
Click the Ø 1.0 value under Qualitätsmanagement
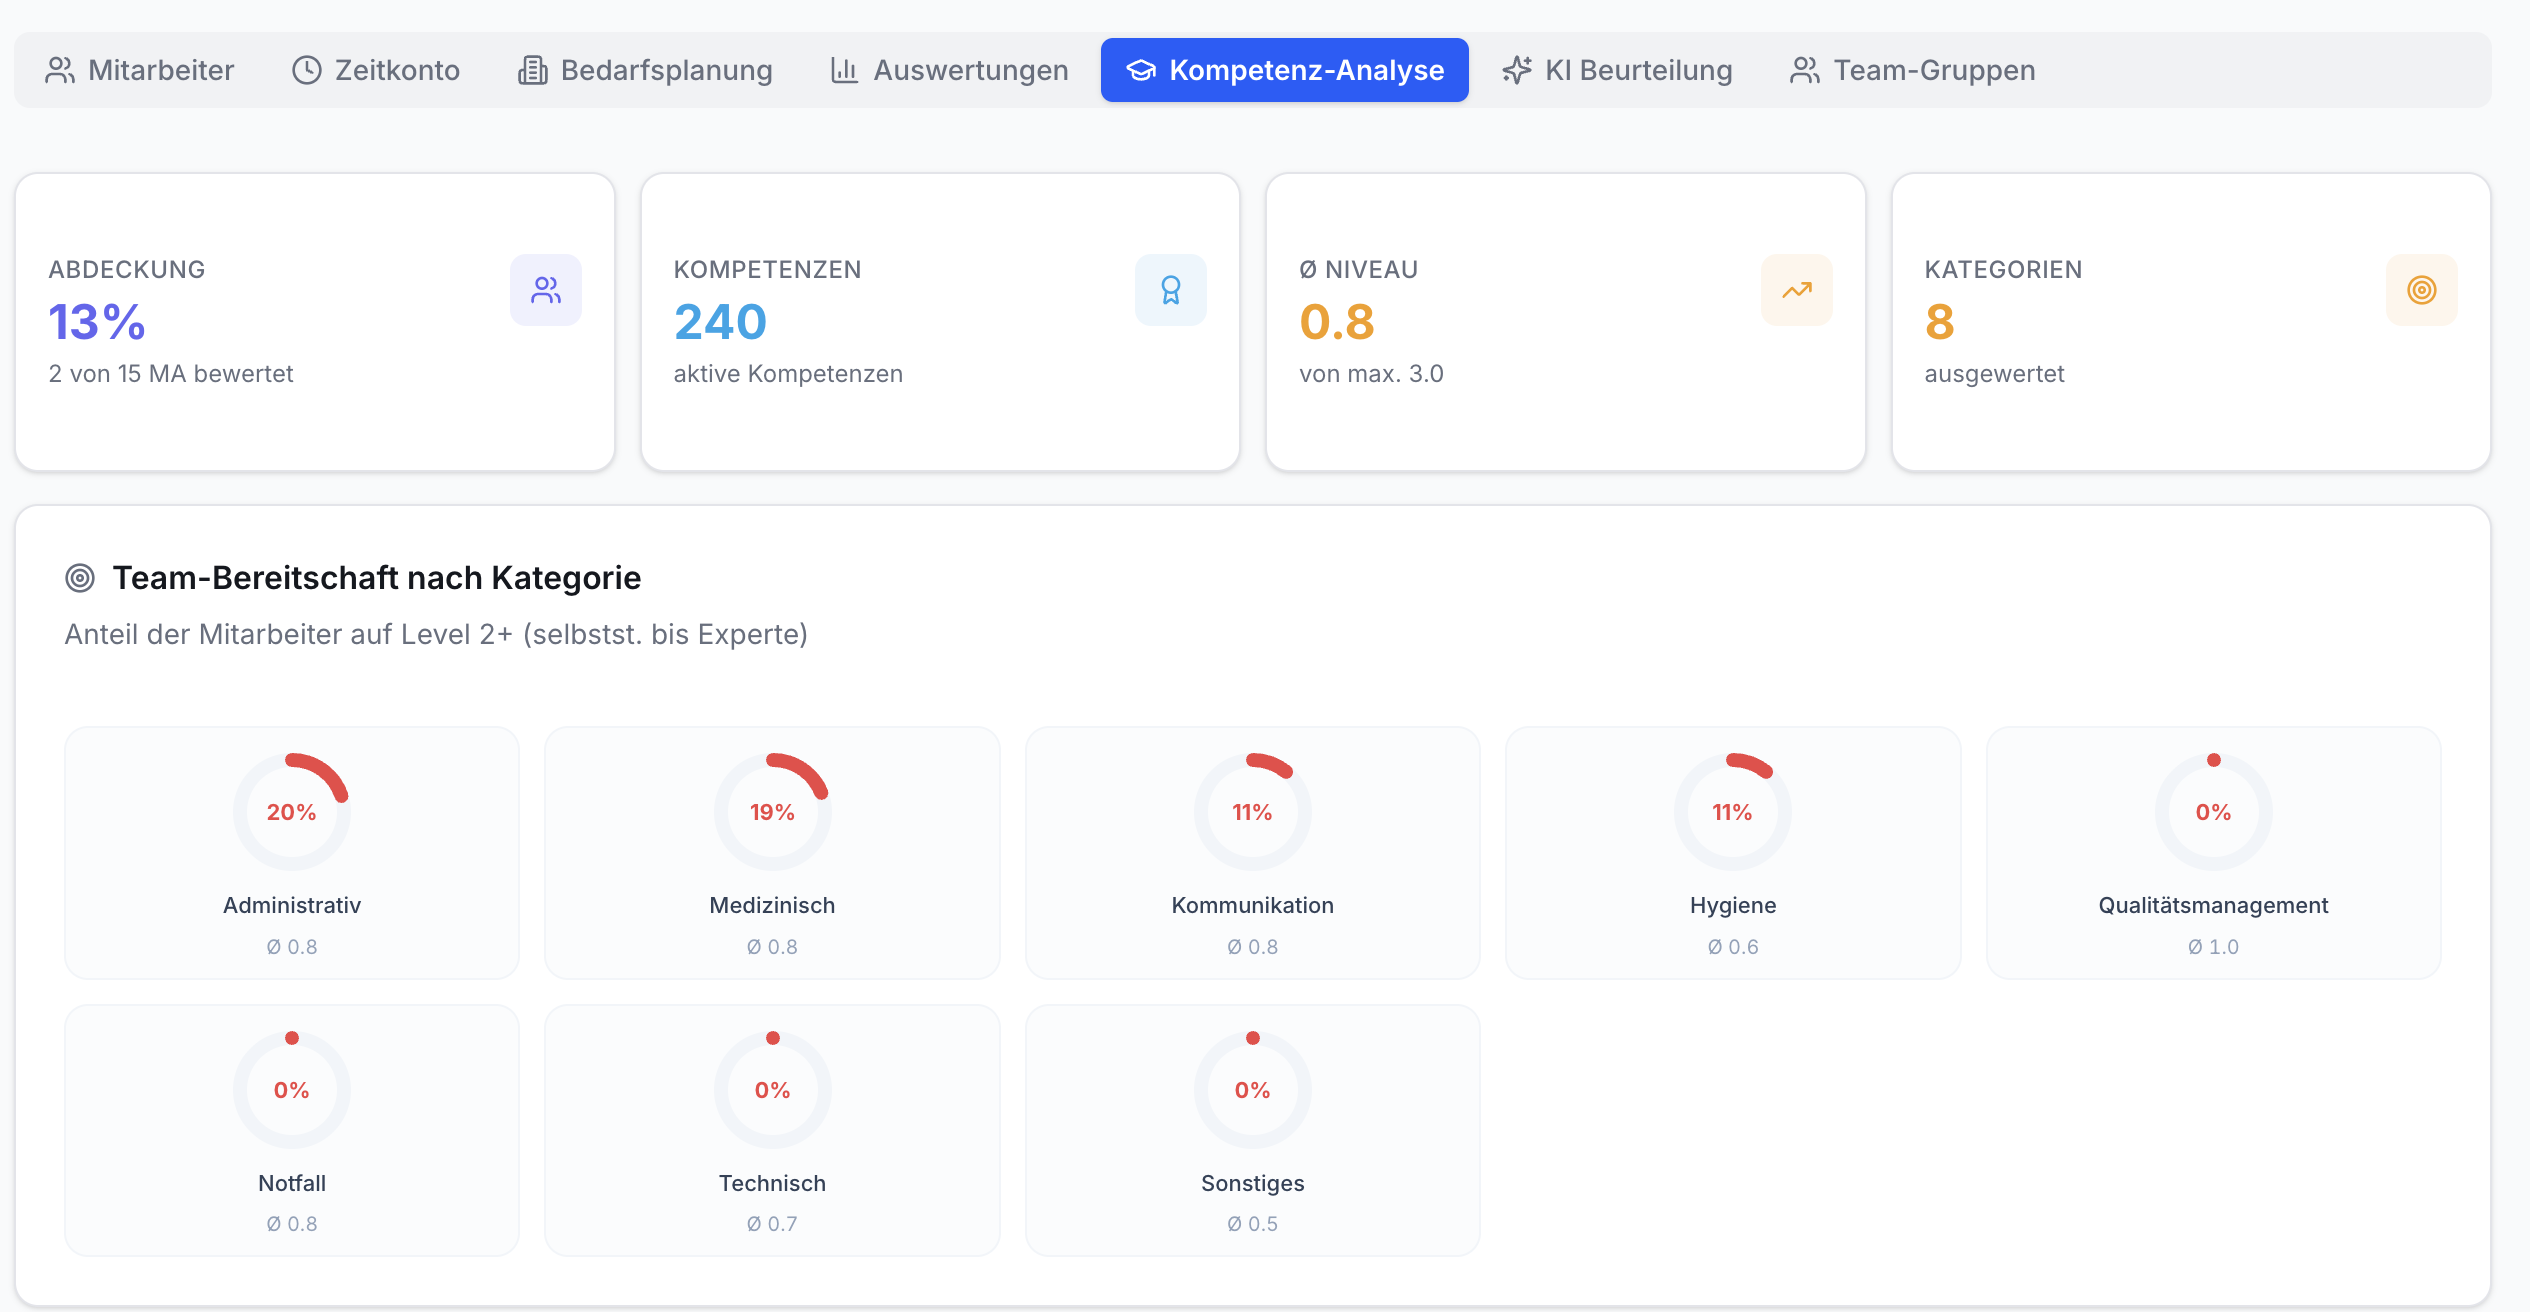point(2213,947)
